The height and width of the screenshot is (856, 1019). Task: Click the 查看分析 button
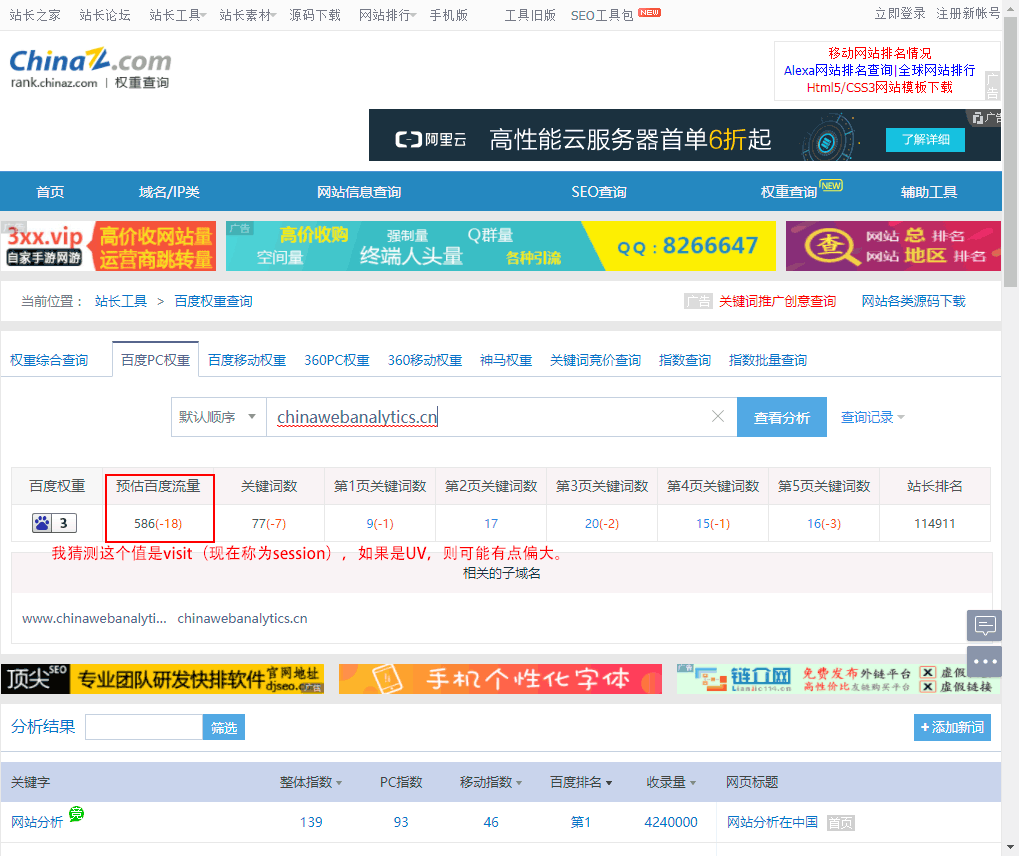782,417
